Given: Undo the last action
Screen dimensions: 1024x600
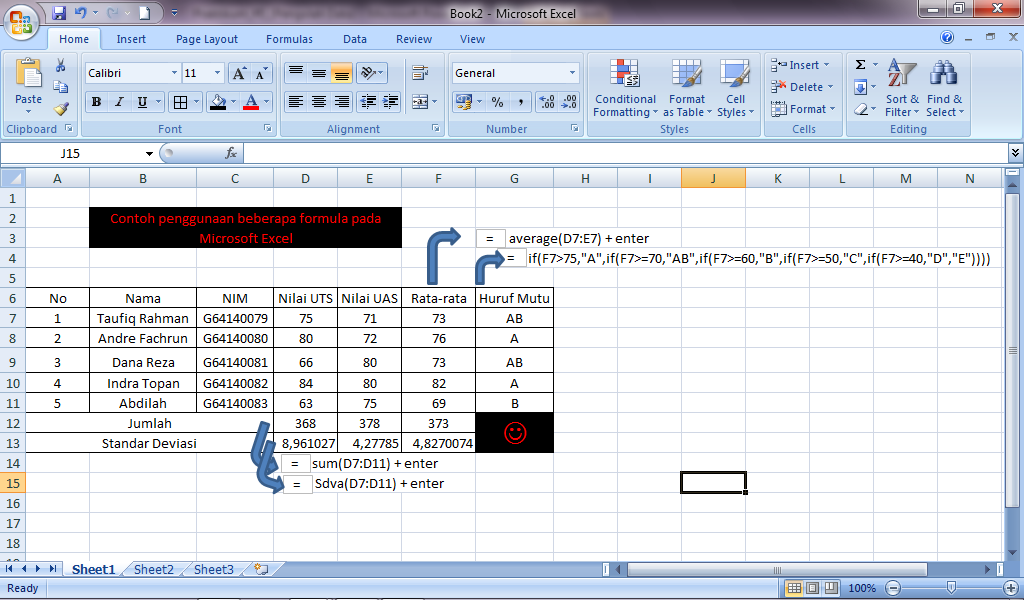Looking at the screenshot, I should click(x=80, y=12).
